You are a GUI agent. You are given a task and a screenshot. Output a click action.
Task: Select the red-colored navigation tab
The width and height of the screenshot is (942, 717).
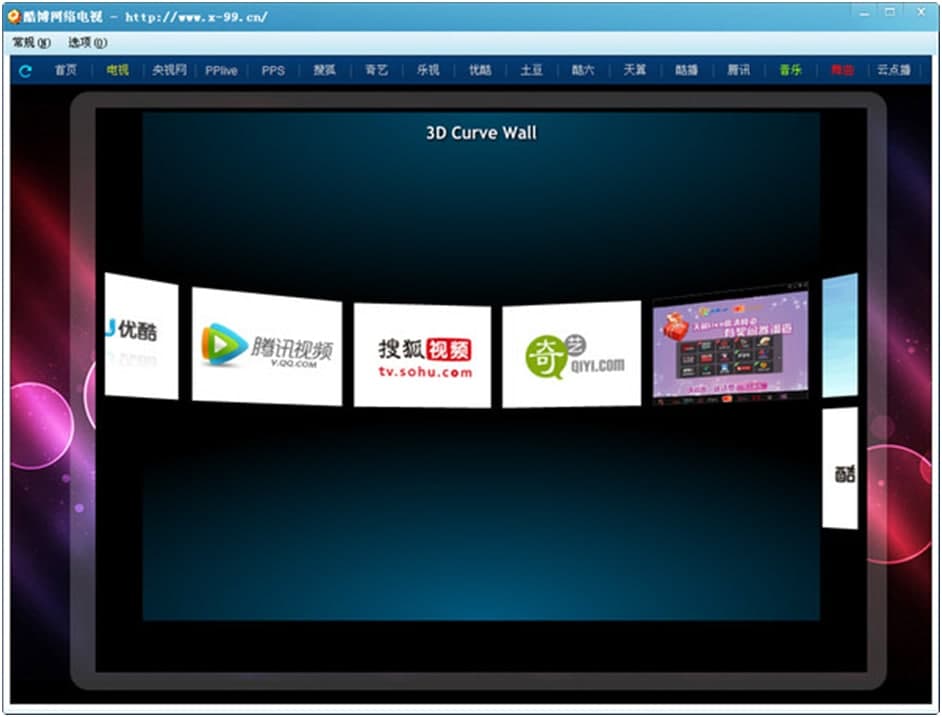click(x=842, y=70)
